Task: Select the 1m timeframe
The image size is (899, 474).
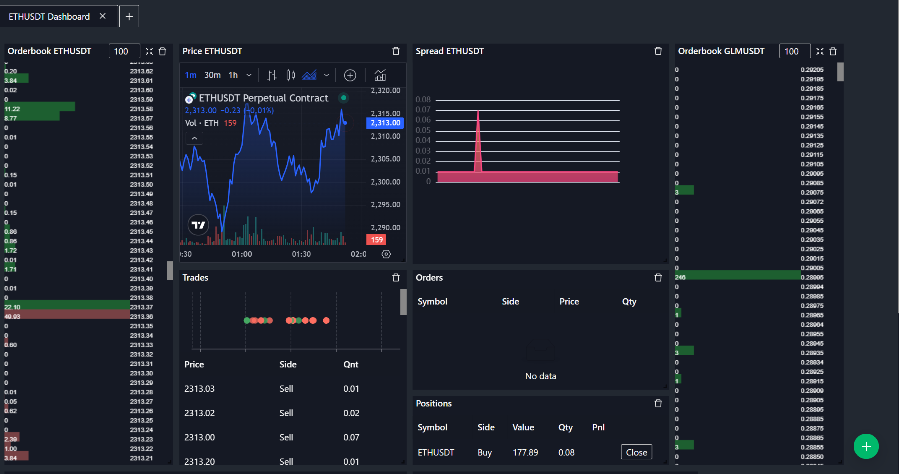Action: coord(191,75)
